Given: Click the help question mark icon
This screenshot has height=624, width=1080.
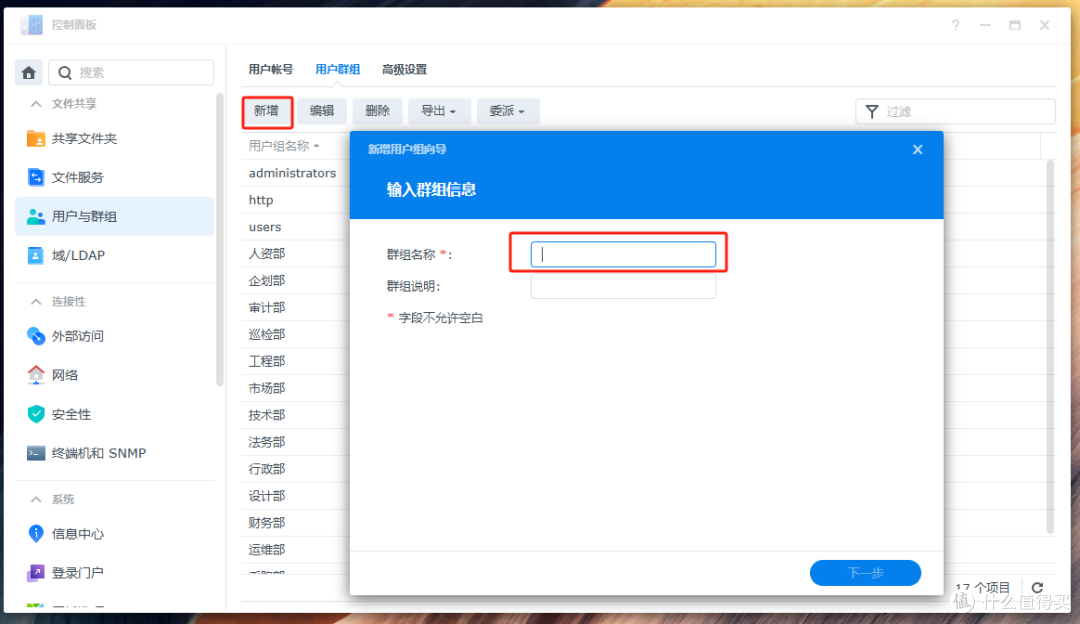Looking at the screenshot, I should pos(955,25).
